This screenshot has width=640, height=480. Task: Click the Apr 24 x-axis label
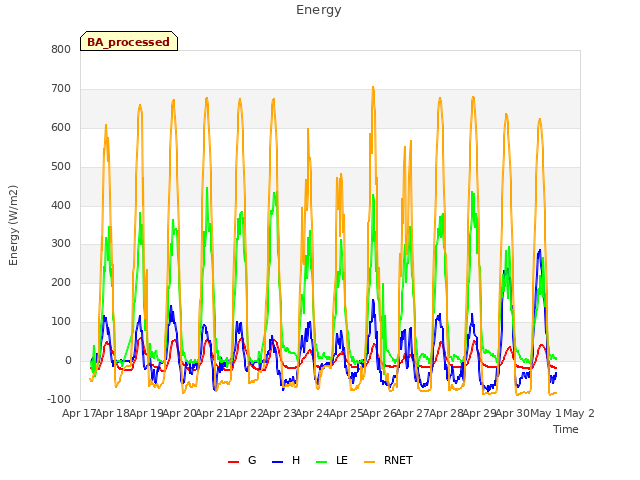point(312,413)
